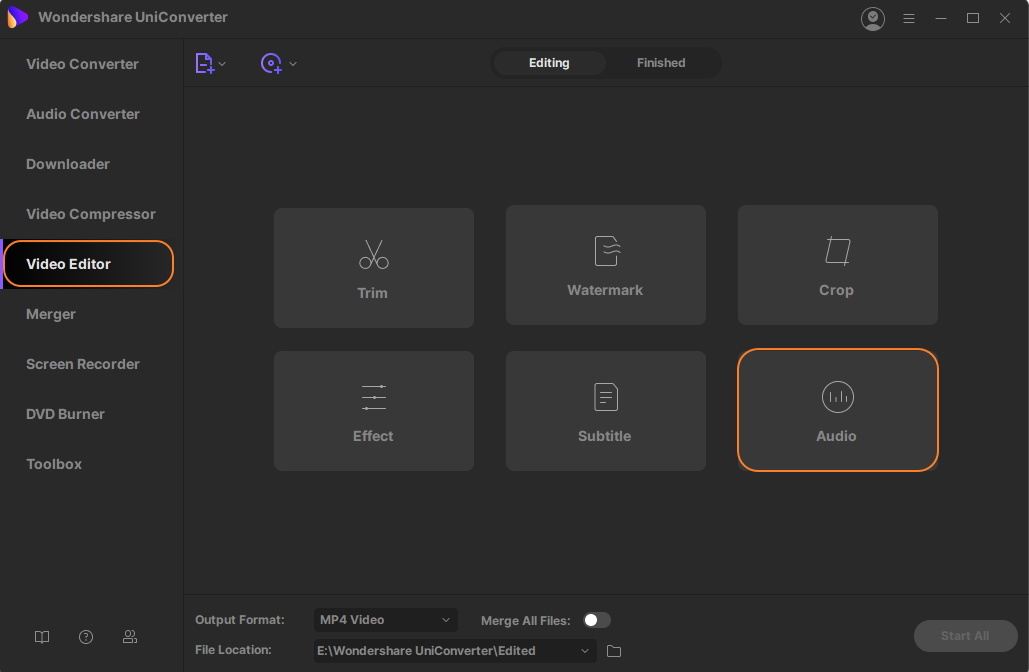Click the Start All button
1029x672 pixels.
(x=964, y=636)
